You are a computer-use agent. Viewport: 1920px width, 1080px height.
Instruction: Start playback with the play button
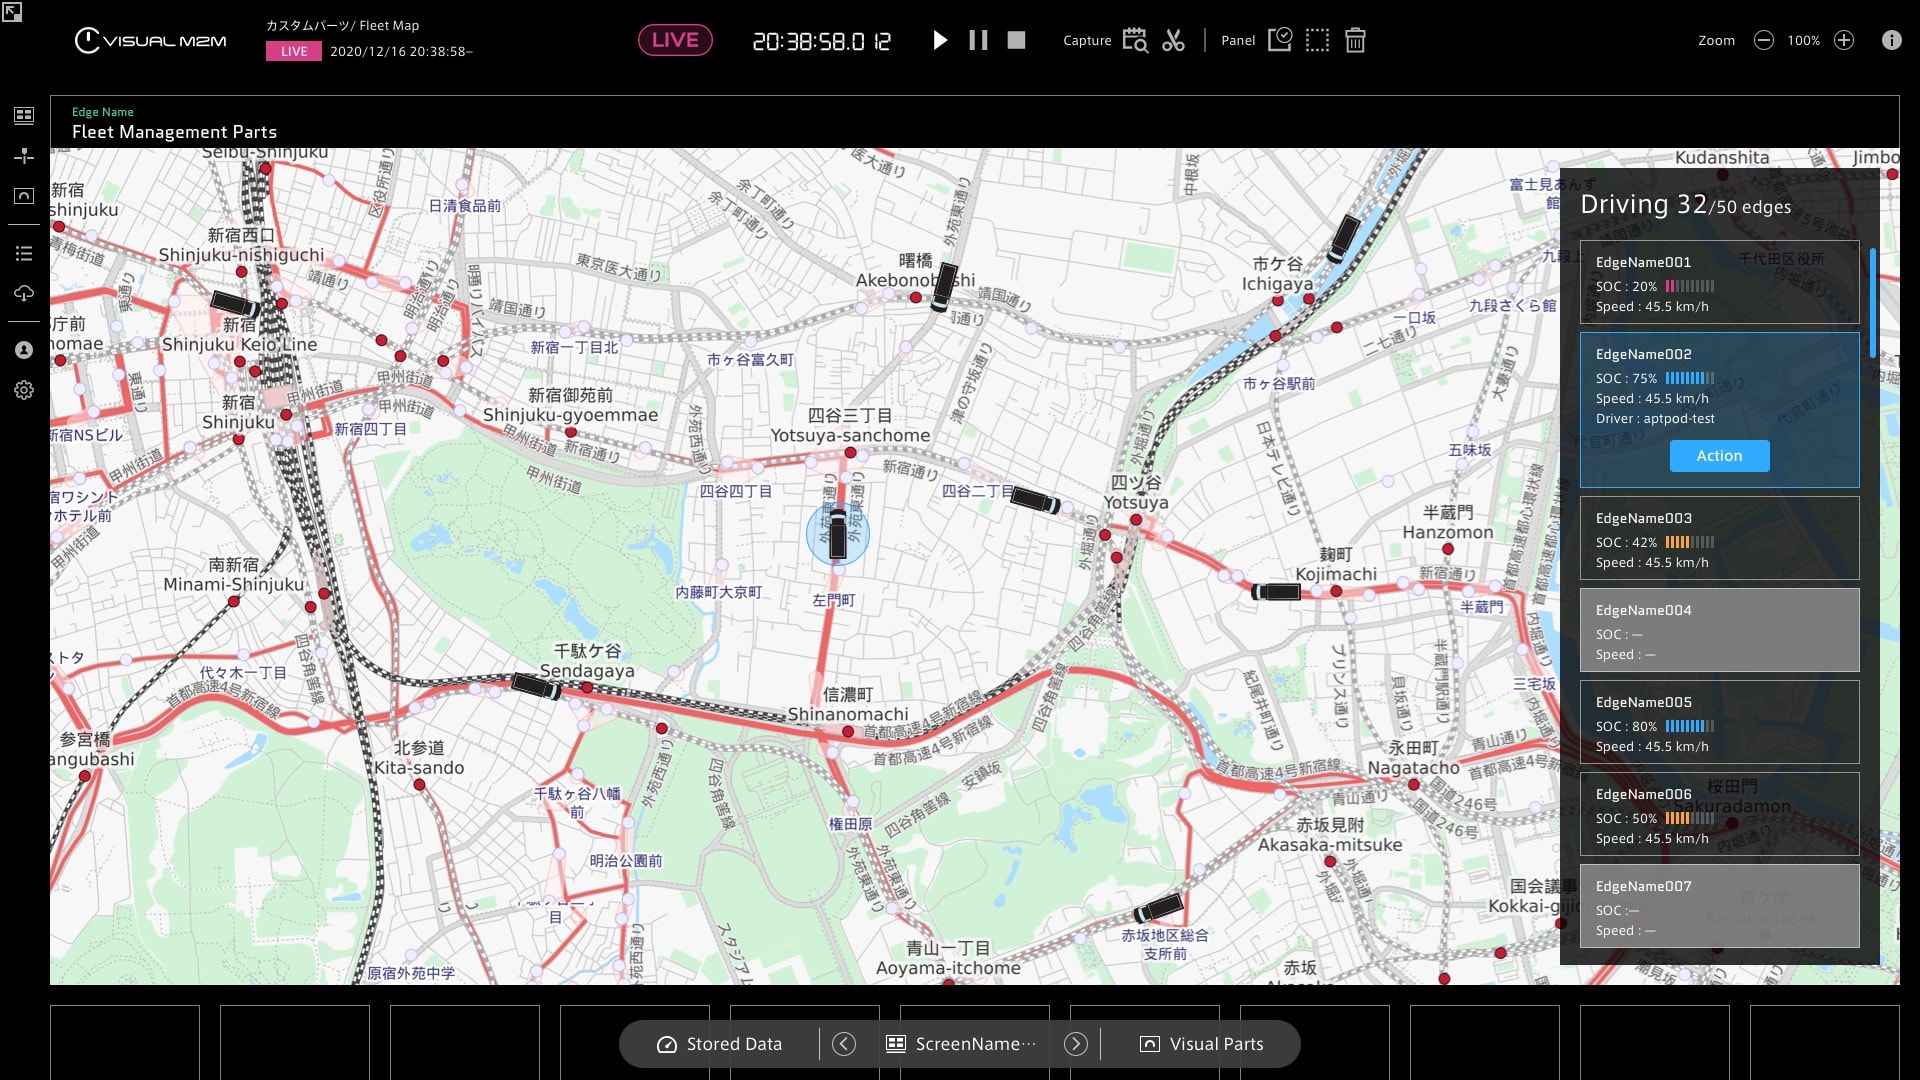940,40
